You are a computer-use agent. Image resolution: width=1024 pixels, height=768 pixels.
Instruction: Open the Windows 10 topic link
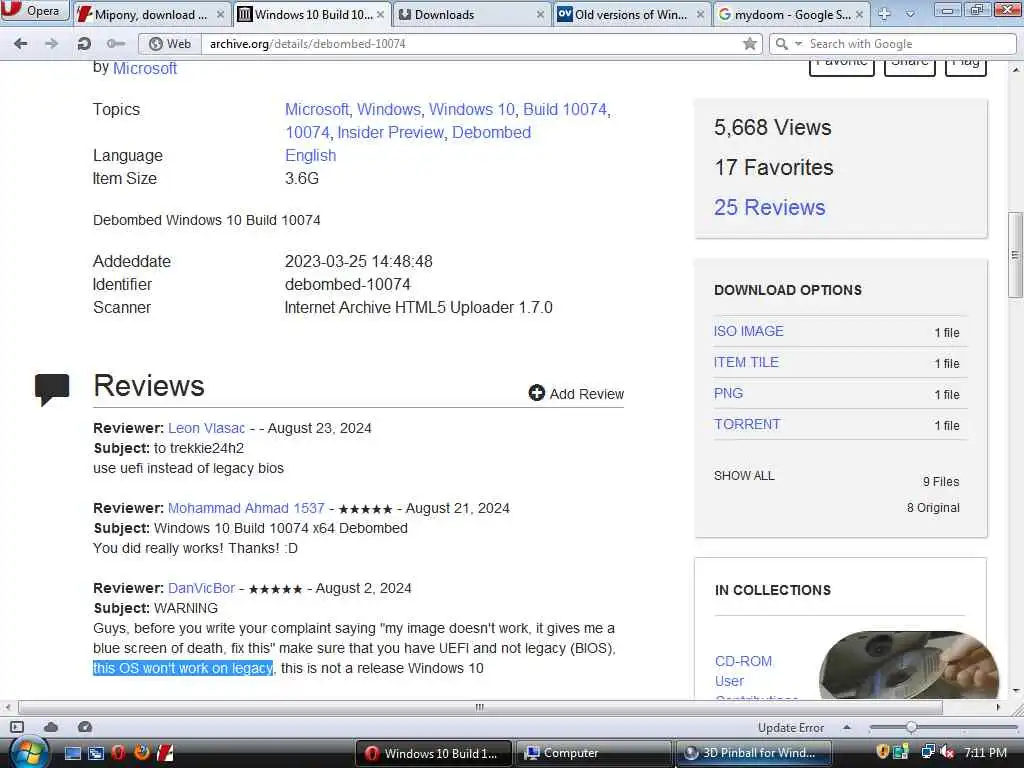click(x=472, y=110)
